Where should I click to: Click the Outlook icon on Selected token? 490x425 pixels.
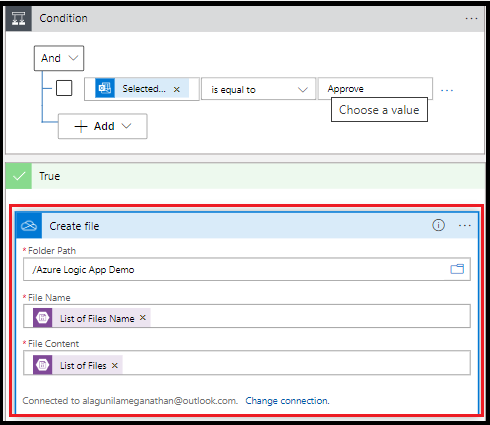click(105, 88)
